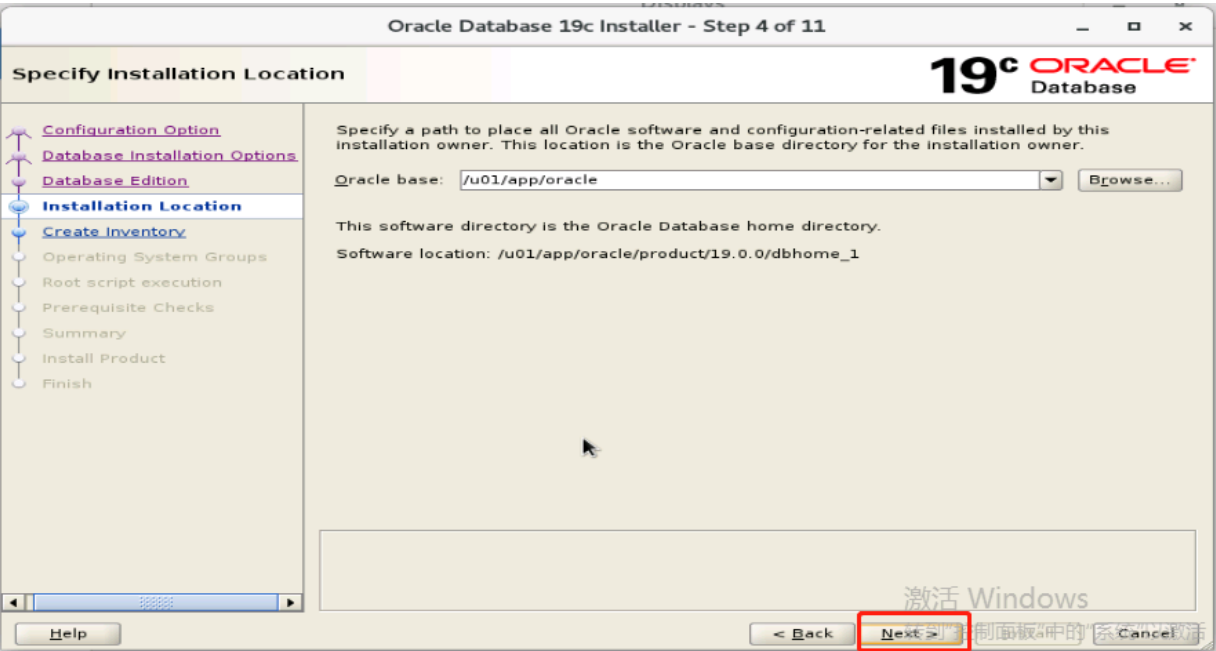Expand the Oracle base dropdown arrow

tap(1051, 180)
